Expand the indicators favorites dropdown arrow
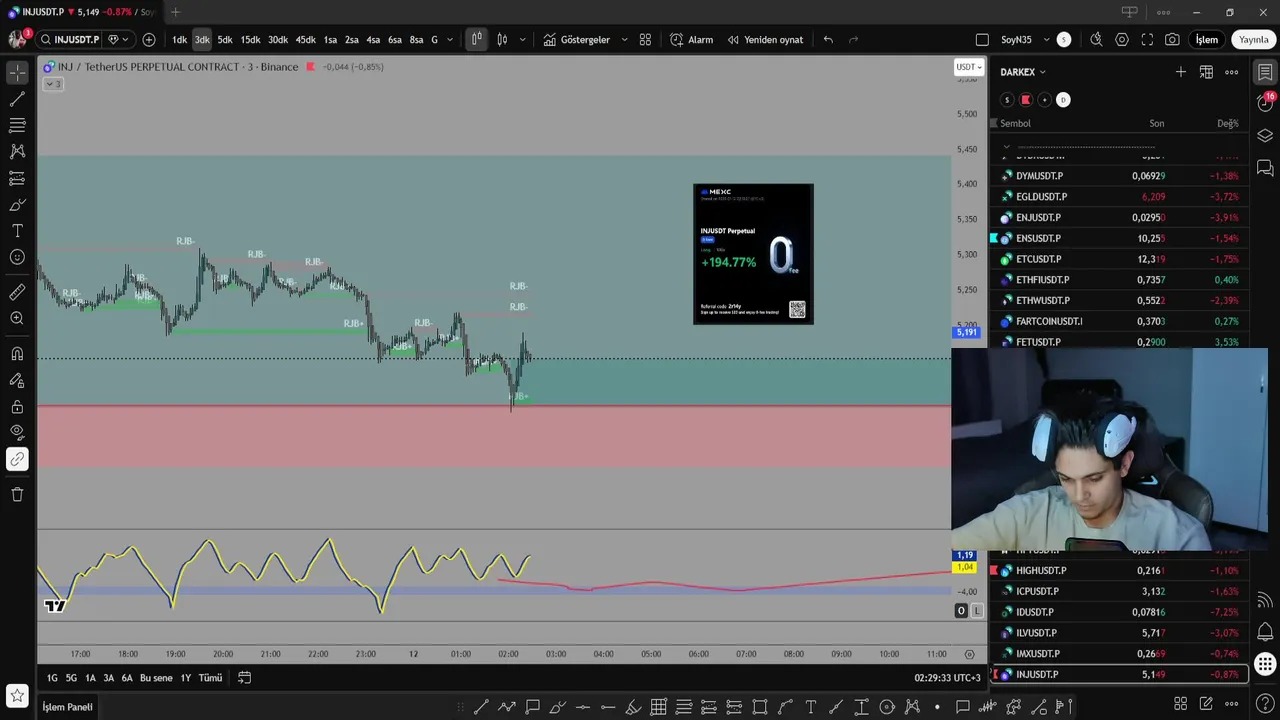 pyautogui.click(x=625, y=40)
